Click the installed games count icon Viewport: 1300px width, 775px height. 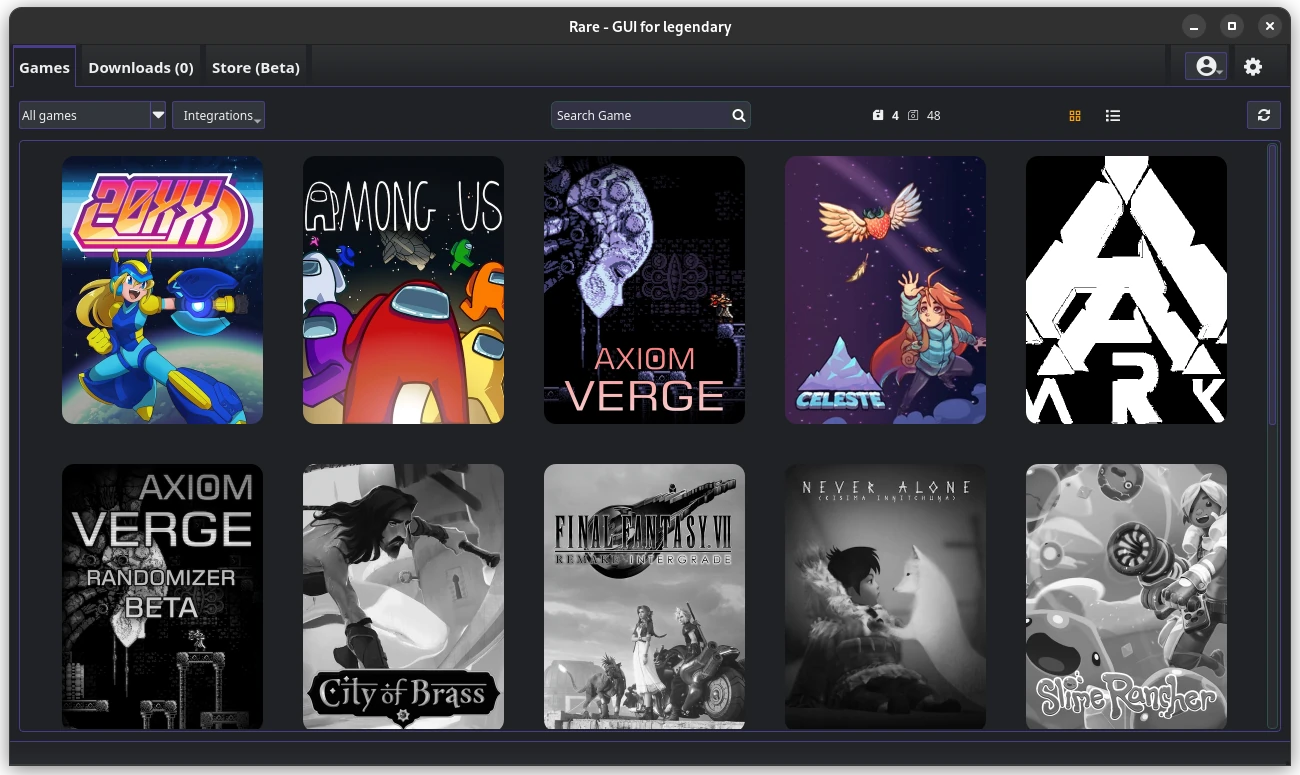[x=878, y=115]
